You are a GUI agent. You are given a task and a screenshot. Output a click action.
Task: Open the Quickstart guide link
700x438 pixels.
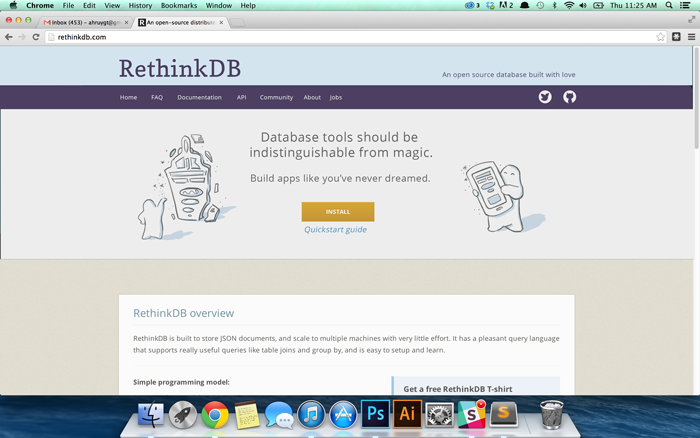(x=335, y=229)
